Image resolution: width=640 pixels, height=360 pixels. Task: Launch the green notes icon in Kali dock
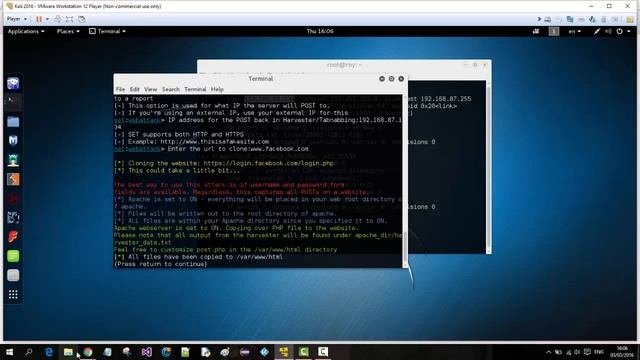tap(13, 256)
